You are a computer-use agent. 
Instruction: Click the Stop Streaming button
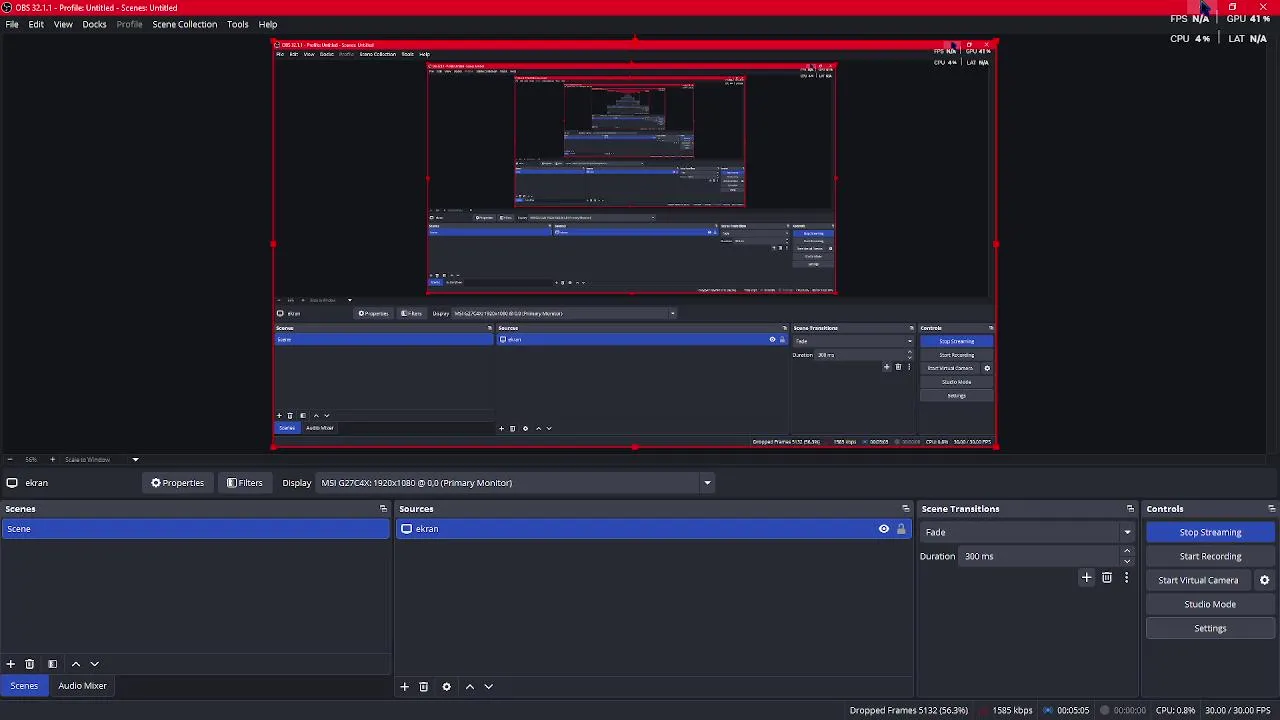pyautogui.click(x=1210, y=532)
